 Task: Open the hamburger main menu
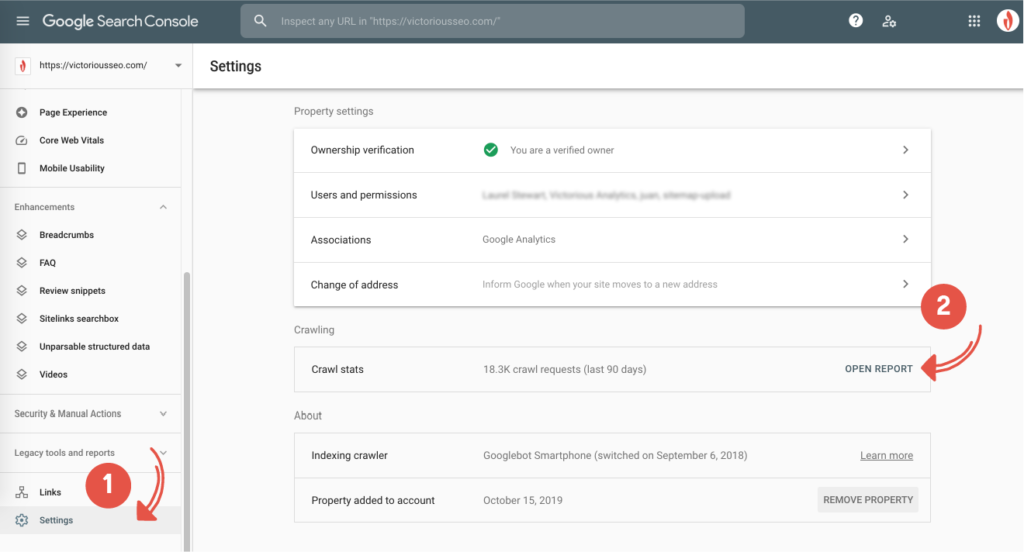[x=22, y=21]
